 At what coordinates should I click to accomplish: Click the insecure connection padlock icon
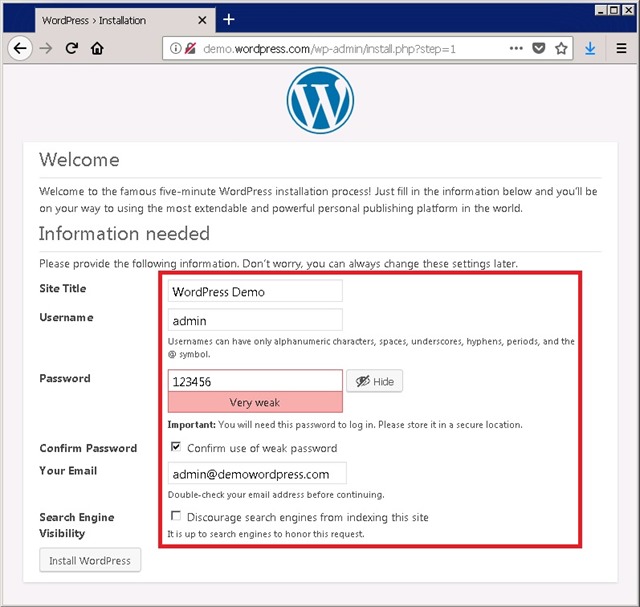190,49
